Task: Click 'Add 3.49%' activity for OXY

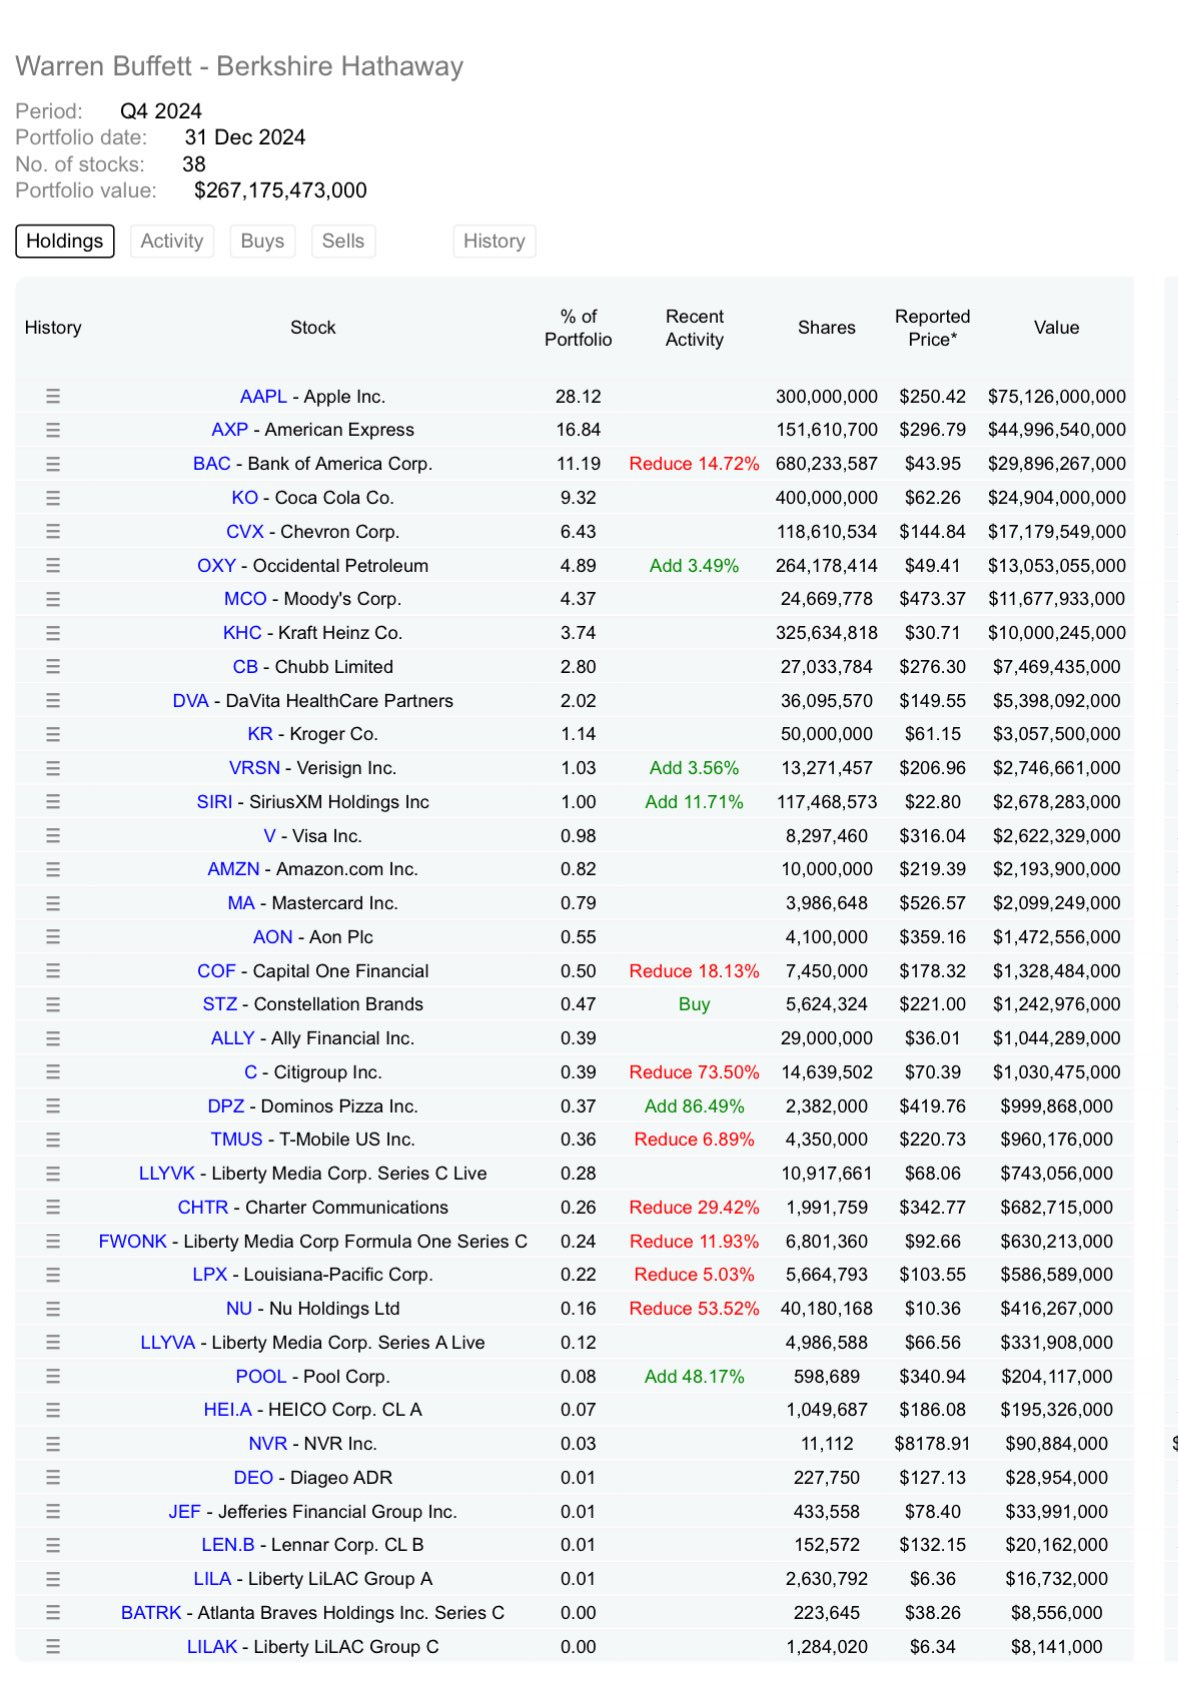Action: tap(694, 566)
